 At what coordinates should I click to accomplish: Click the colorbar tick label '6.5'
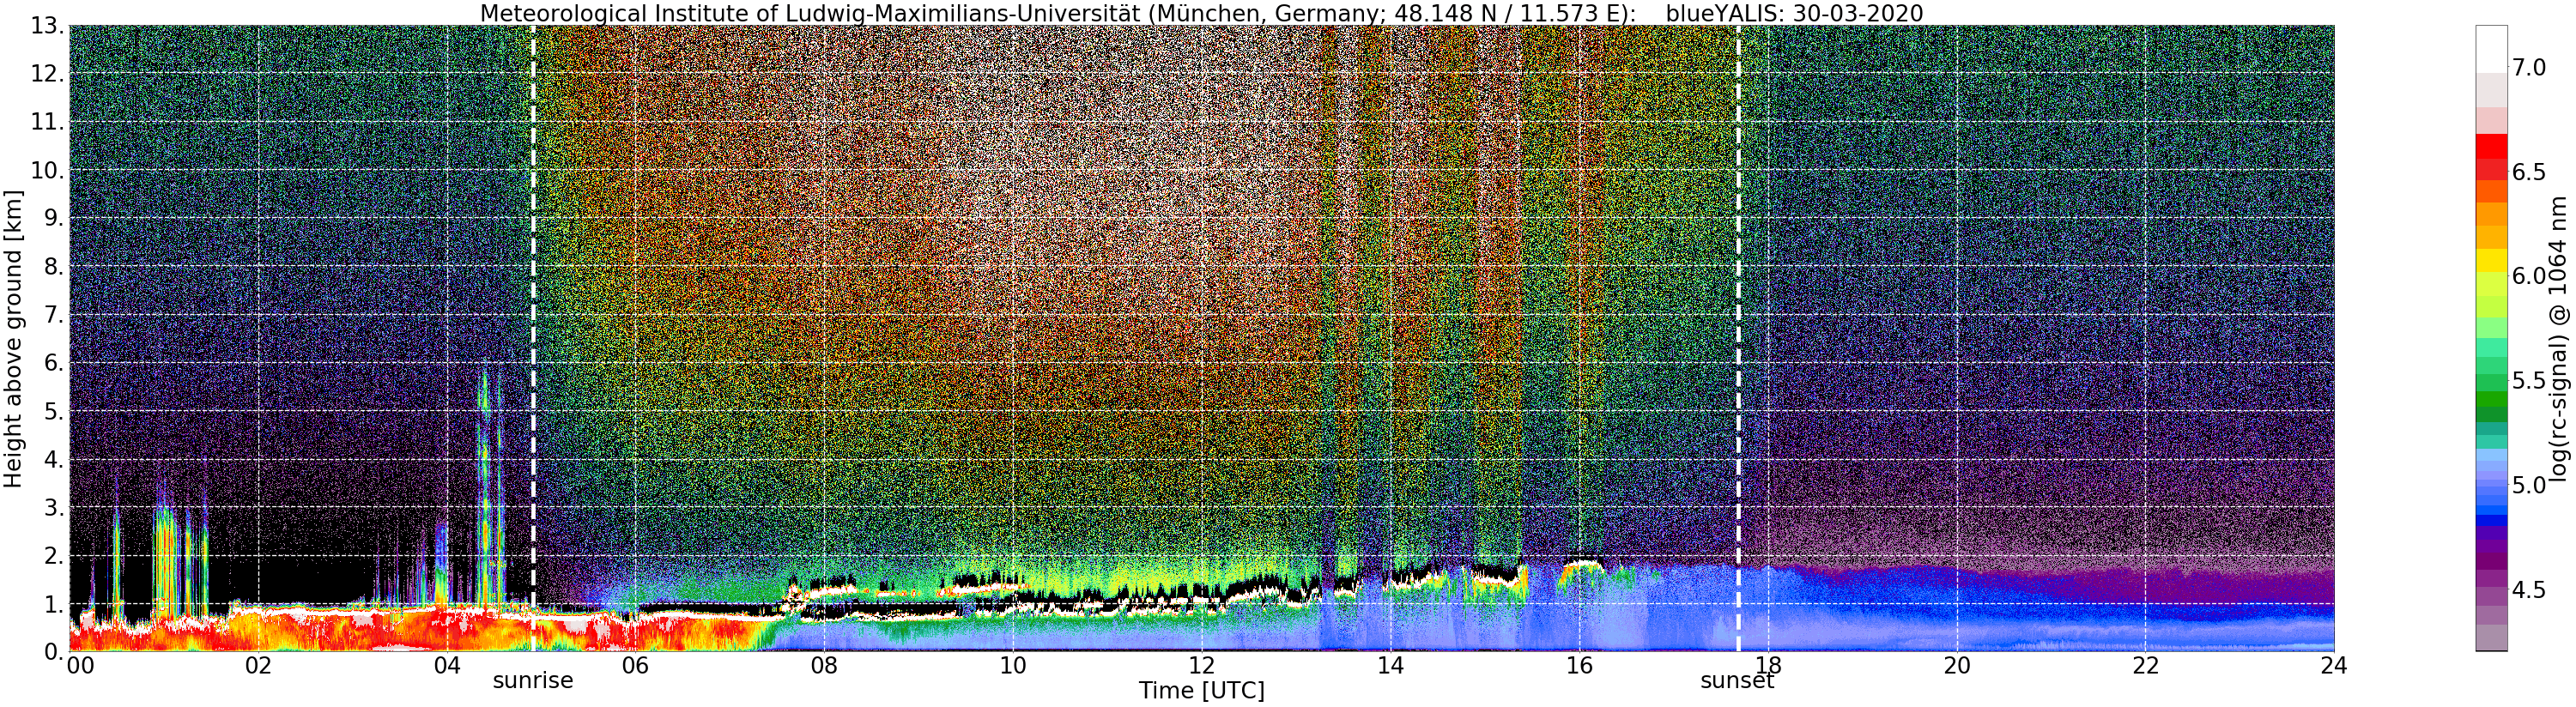[2529, 172]
